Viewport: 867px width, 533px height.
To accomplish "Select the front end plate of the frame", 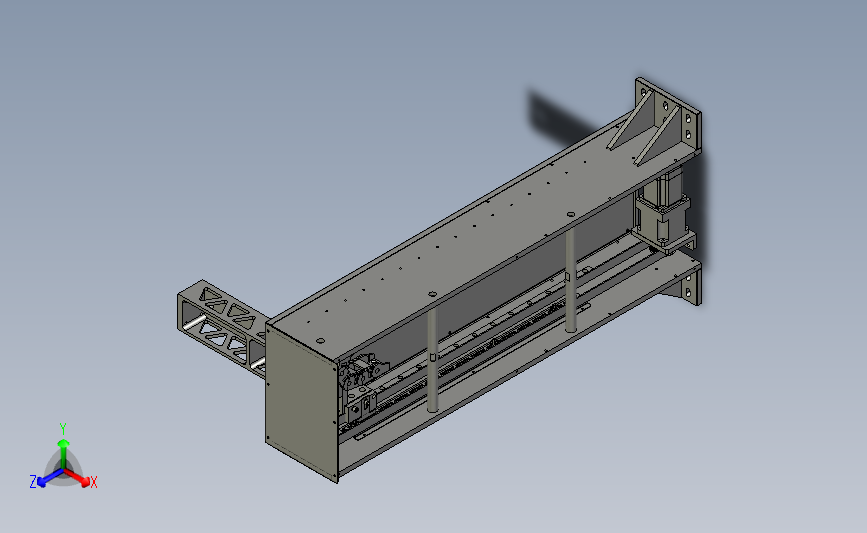I will (x=301, y=404).
